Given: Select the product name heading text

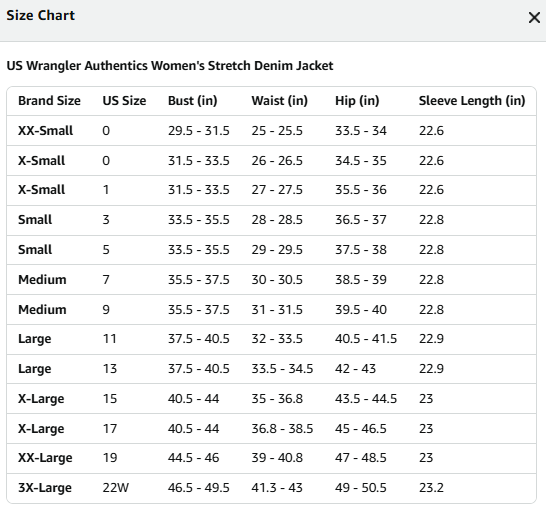Looking at the screenshot, I should click(170, 65).
